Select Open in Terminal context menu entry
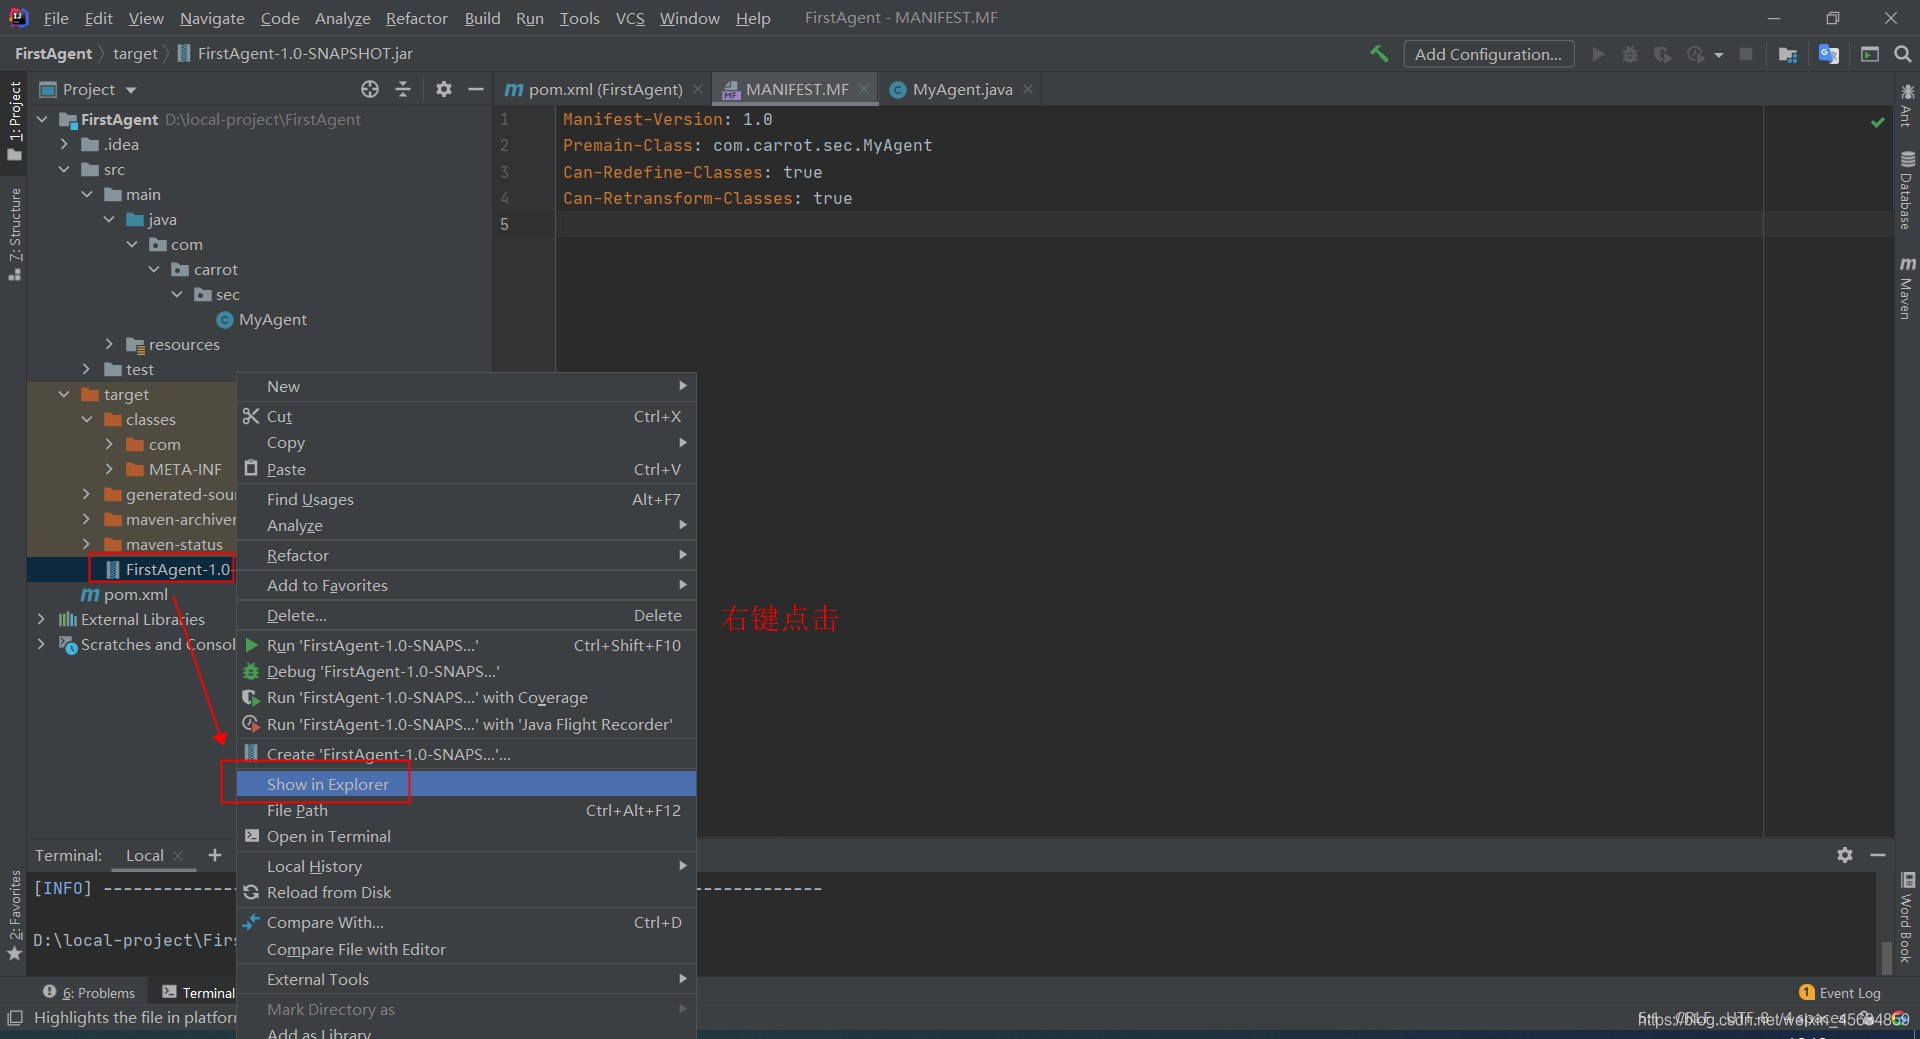Image resolution: width=1920 pixels, height=1039 pixels. point(466,836)
